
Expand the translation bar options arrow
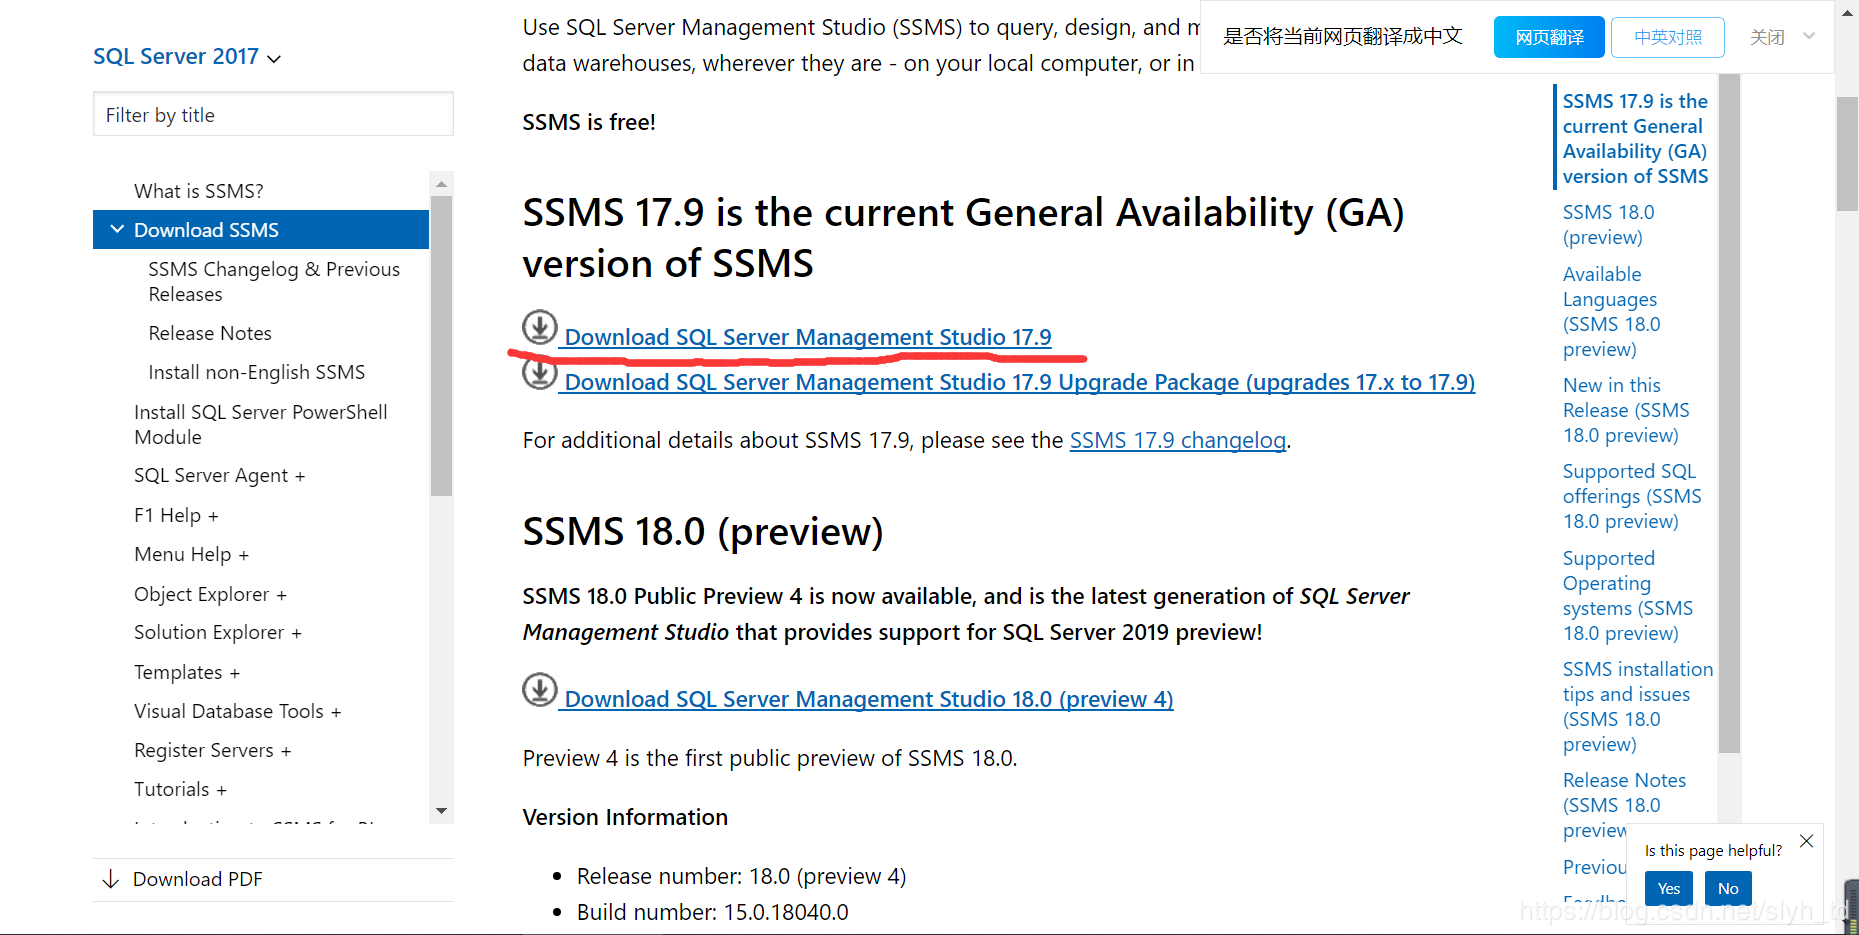1809,37
